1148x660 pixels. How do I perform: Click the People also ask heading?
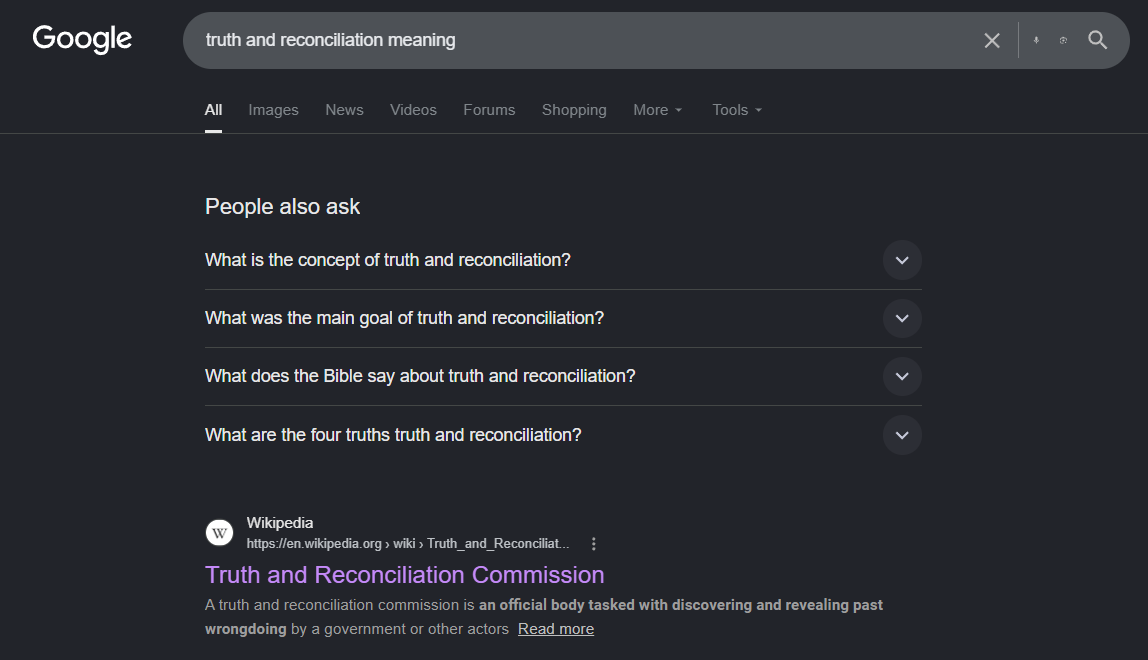283,207
